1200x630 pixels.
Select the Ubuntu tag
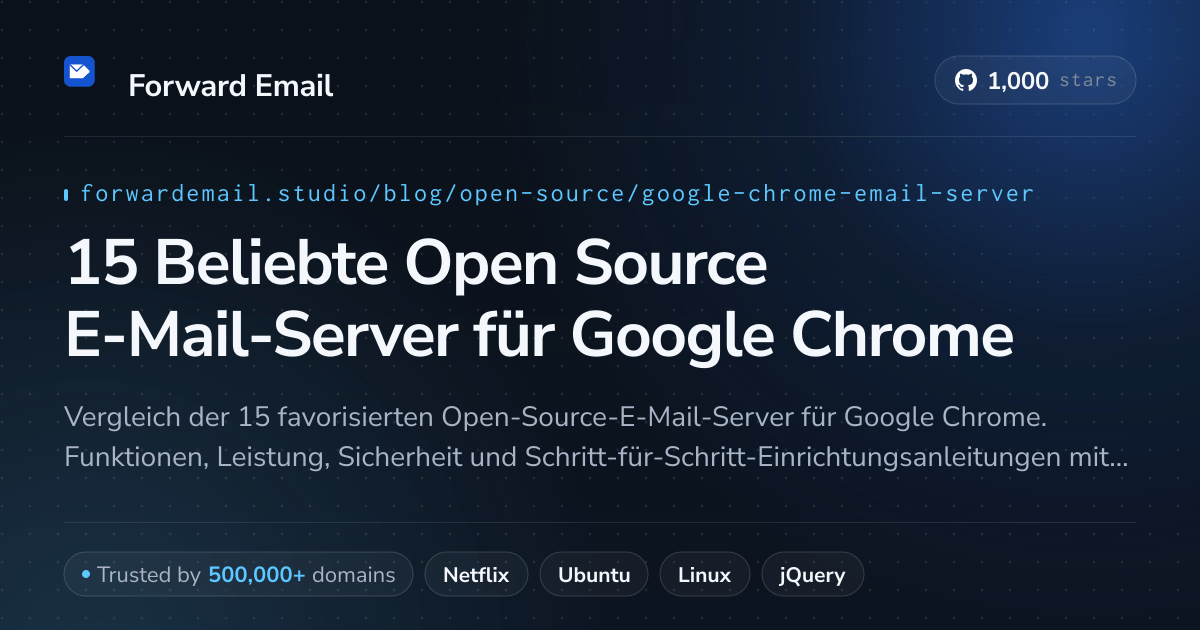[x=594, y=575]
